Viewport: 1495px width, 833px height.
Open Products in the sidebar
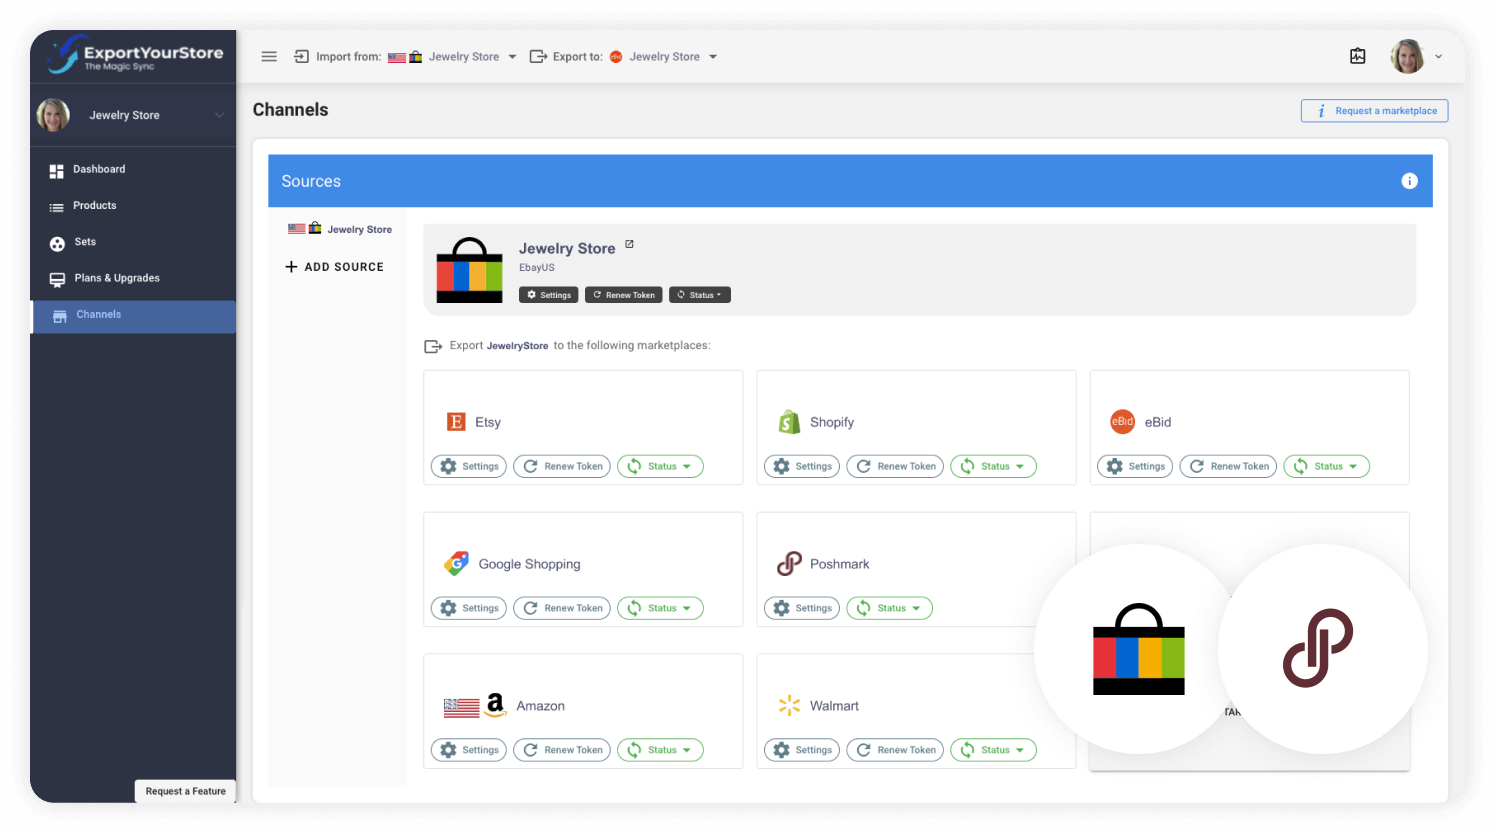point(133,206)
